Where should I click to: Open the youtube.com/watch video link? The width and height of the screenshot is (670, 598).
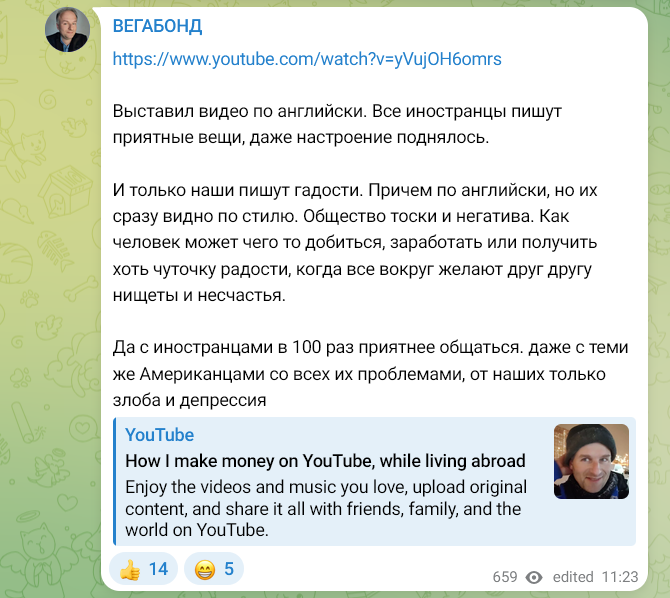tap(307, 59)
